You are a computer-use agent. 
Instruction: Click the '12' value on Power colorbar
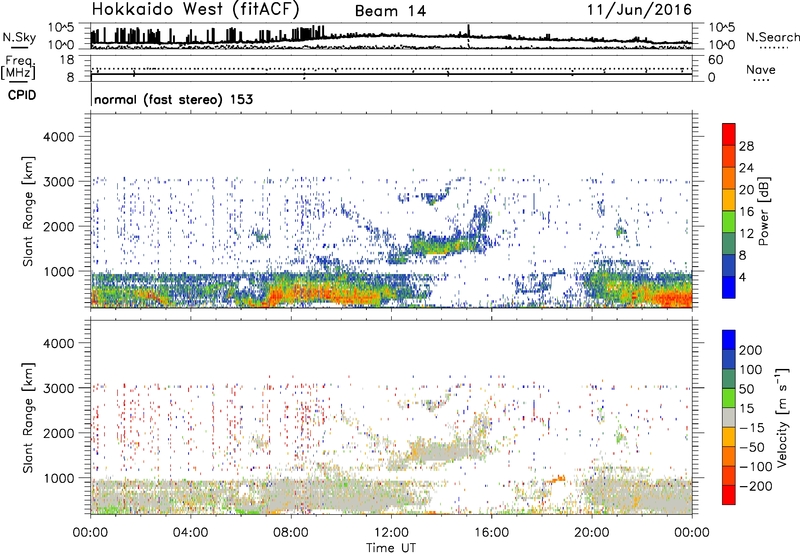[x=746, y=234]
